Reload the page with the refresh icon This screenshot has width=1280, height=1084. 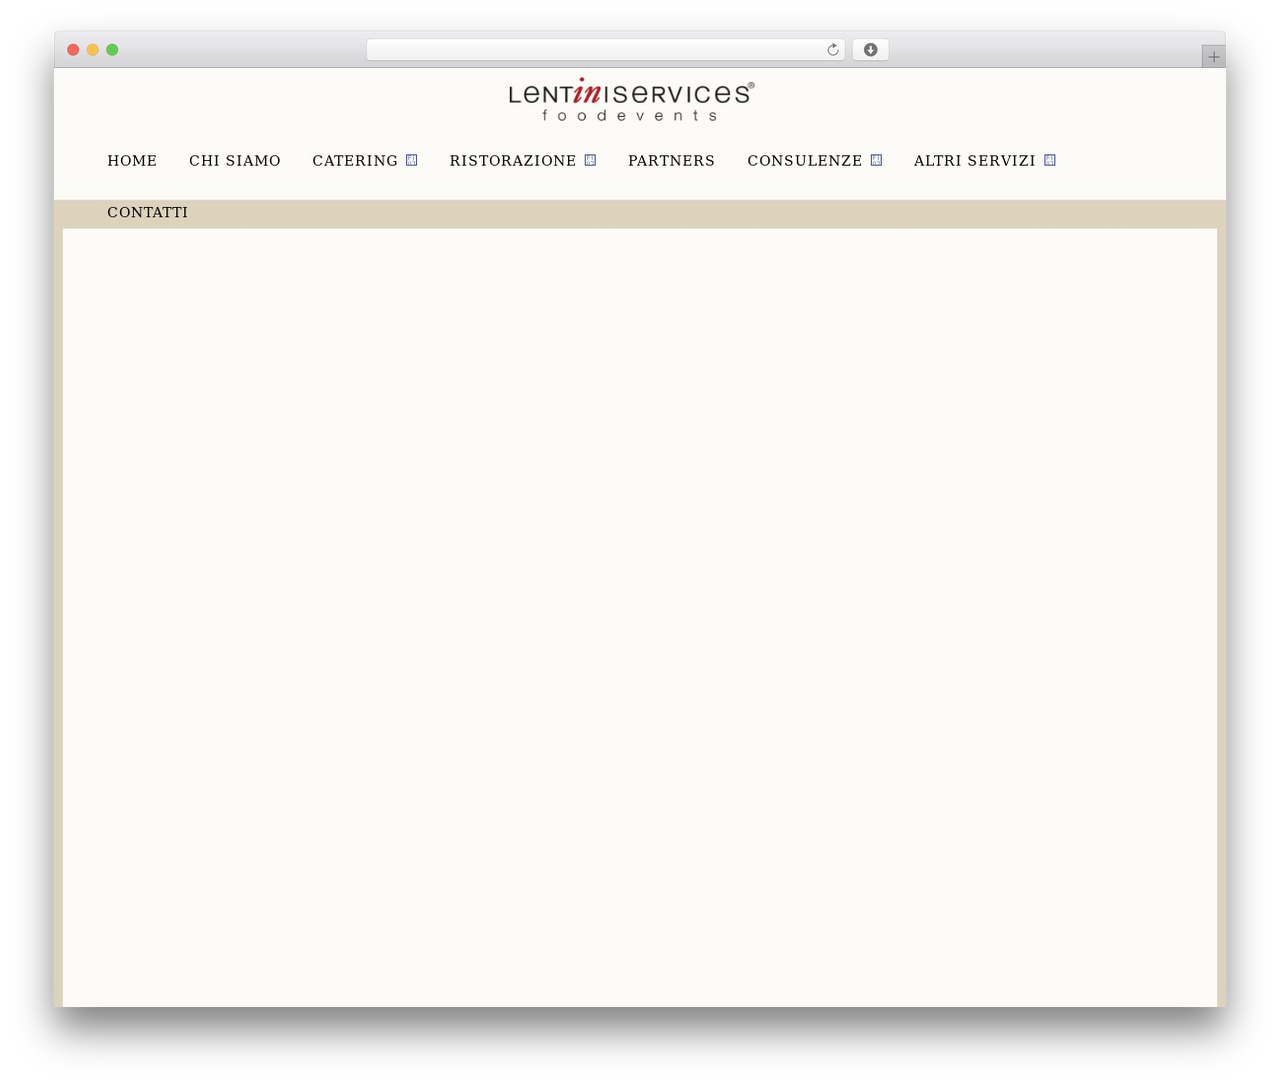832,50
